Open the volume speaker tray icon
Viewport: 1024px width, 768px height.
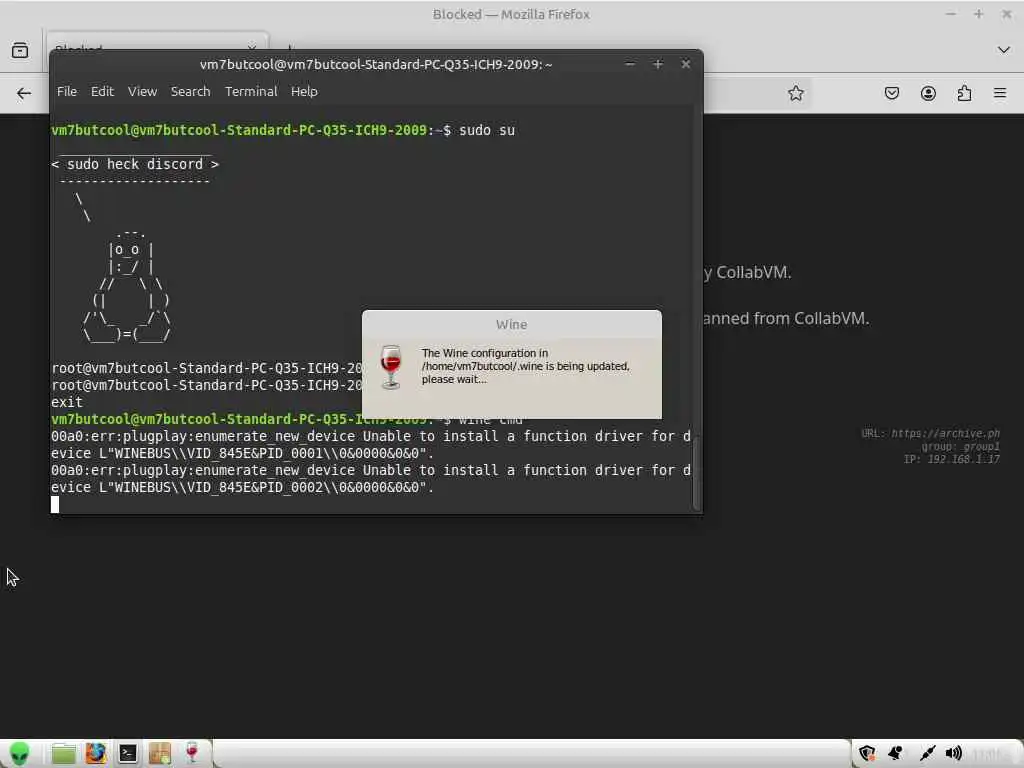[x=953, y=754]
